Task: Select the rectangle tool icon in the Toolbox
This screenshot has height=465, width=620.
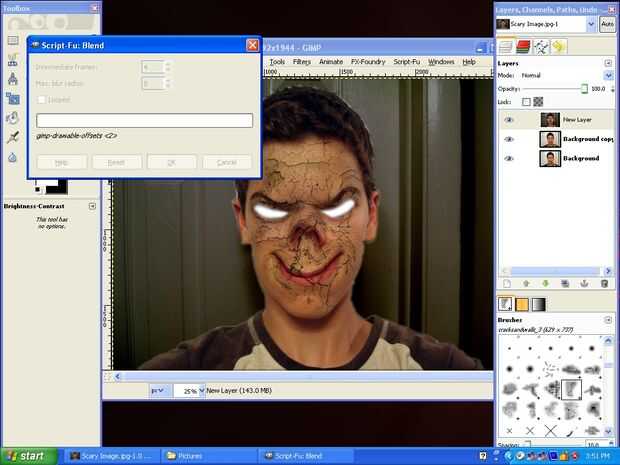Action: click(x=13, y=40)
